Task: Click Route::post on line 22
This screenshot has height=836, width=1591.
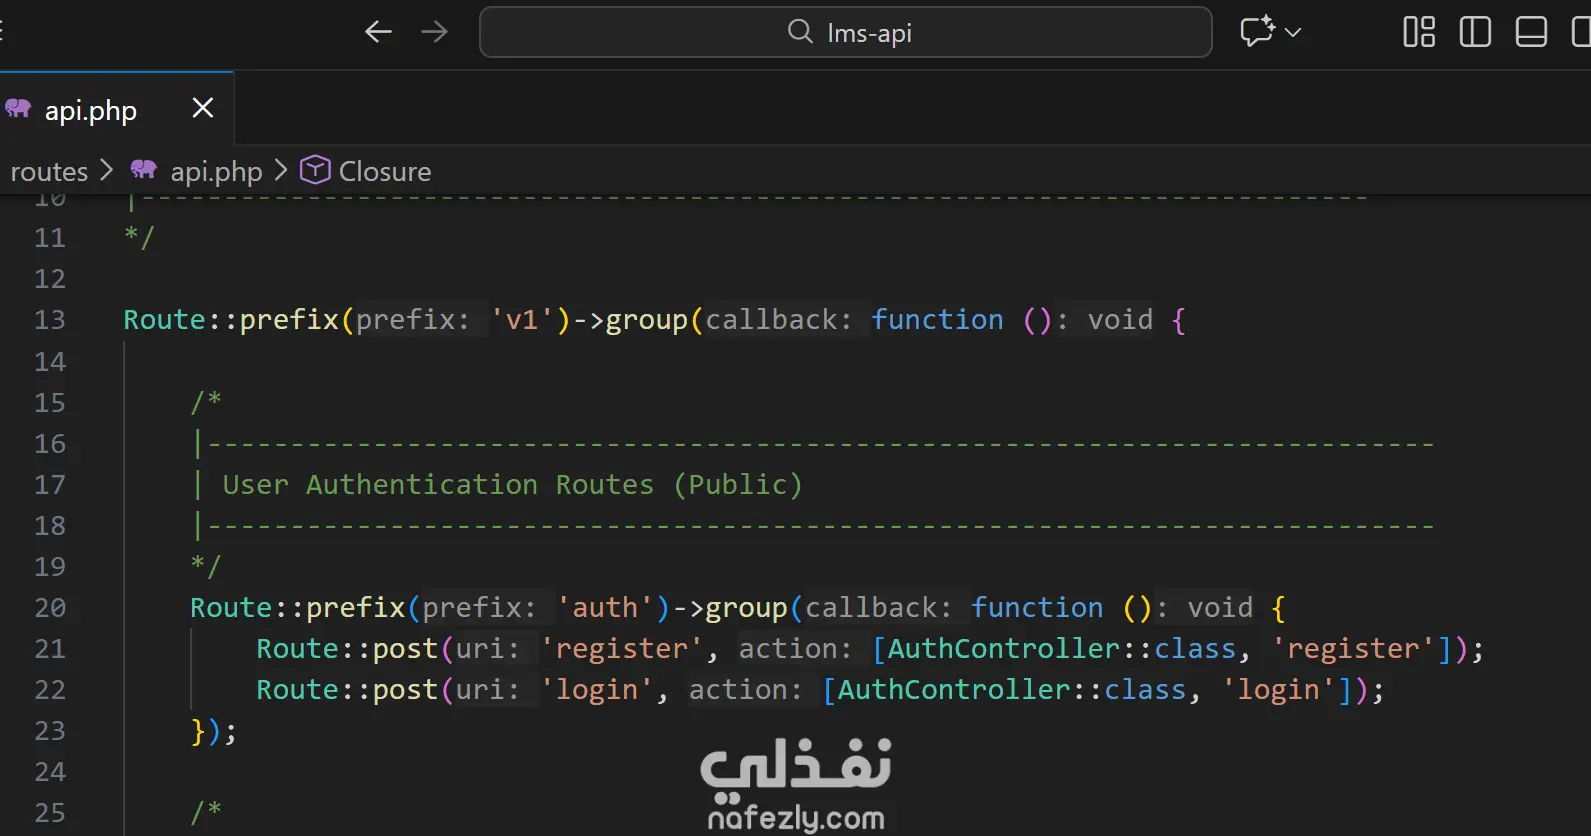Action: tap(347, 690)
